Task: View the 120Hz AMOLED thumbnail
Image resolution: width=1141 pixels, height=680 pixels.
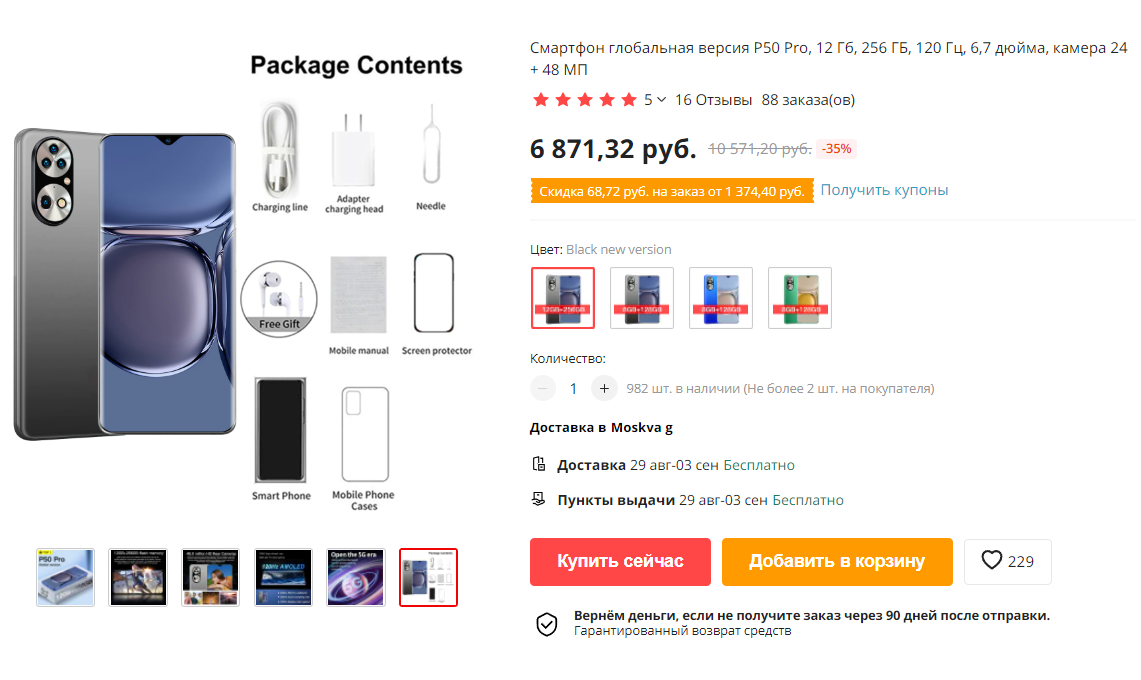Action: tap(283, 577)
